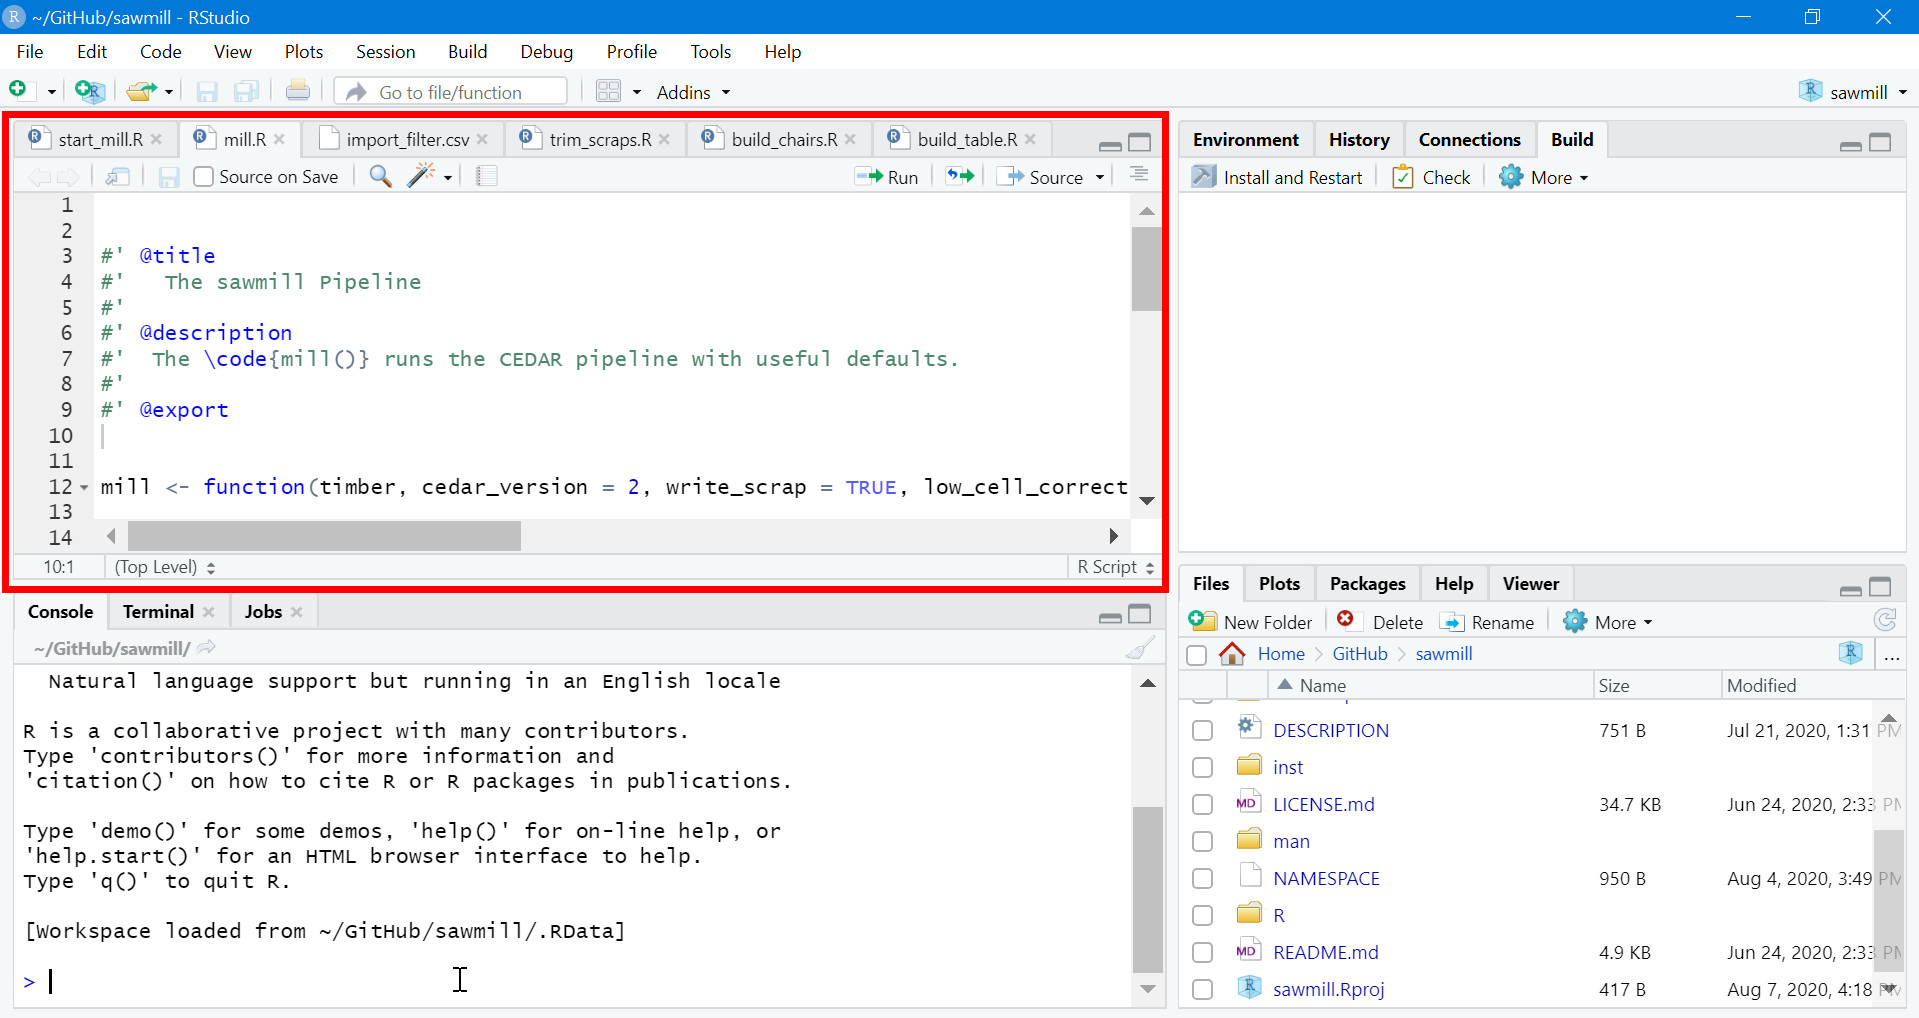Viewport: 1919px width, 1018px height.
Task: Maximize the Environment/Build pane
Action: click(x=1881, y=142)
